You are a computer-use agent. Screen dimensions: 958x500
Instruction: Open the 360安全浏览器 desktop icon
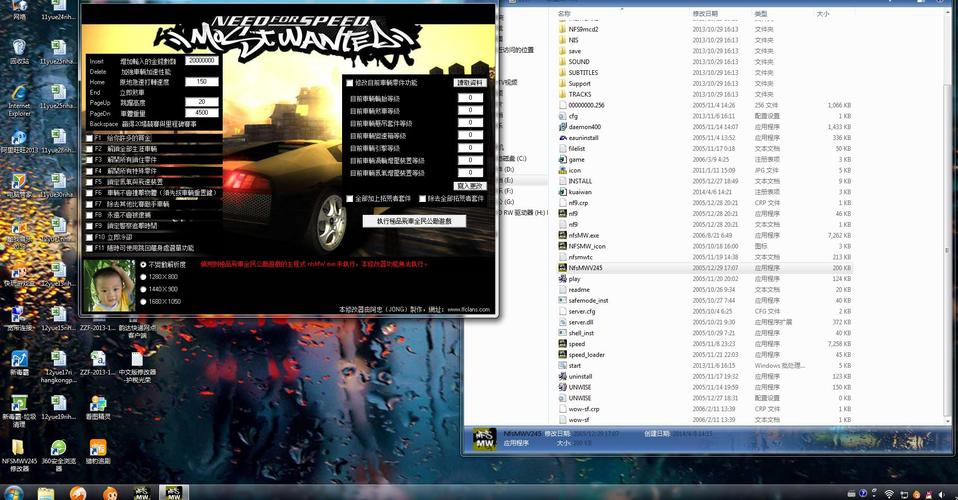click(59, 455)
